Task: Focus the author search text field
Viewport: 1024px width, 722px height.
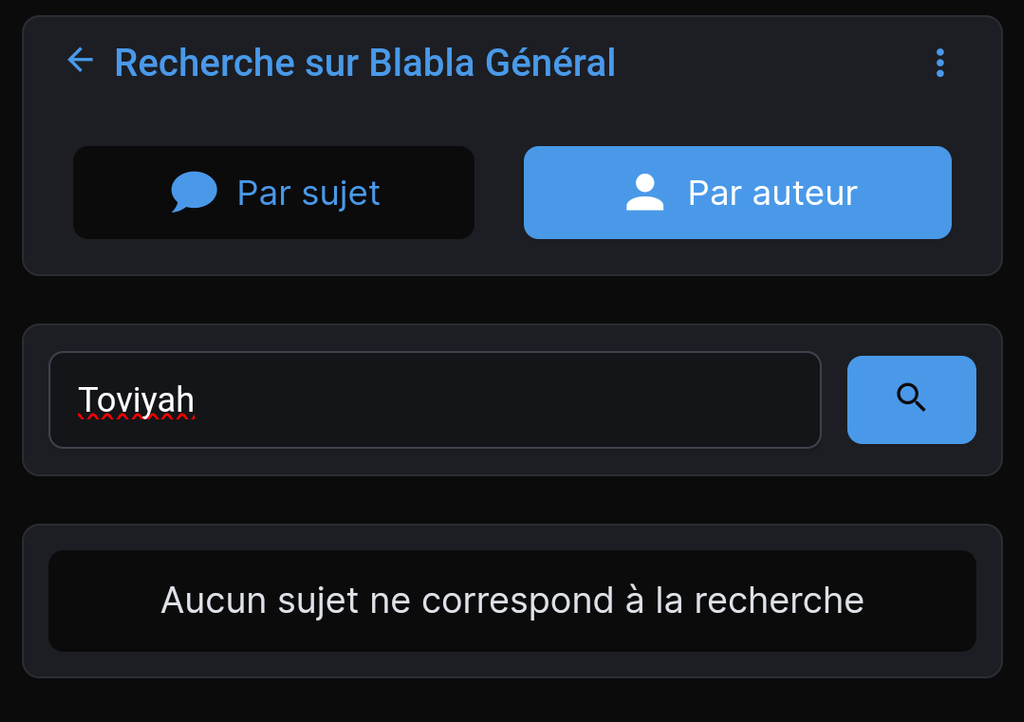Action: point(434,400)
